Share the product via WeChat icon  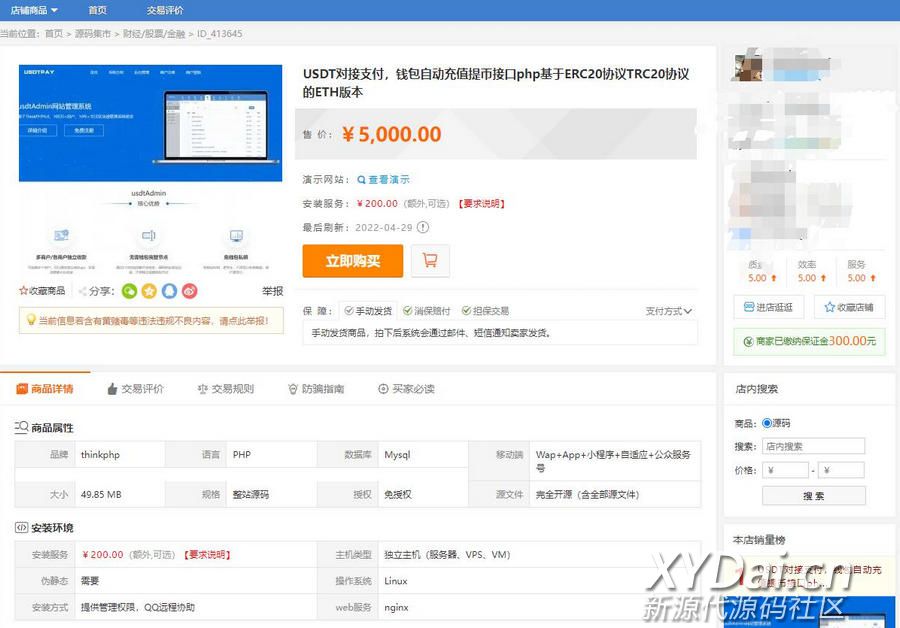click(x=129, y=291)
